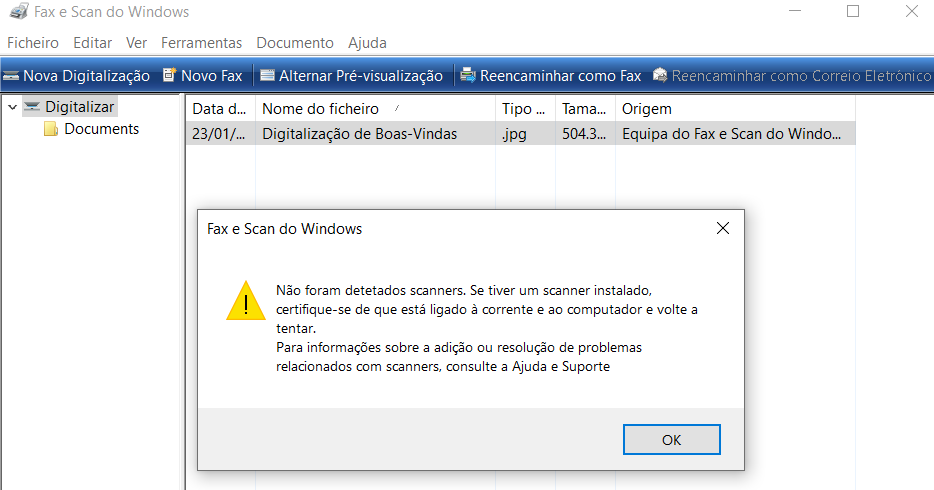The image size is (934, 490).
Task: Click the yellow warning triangle icon
Action: coord(246,301)
